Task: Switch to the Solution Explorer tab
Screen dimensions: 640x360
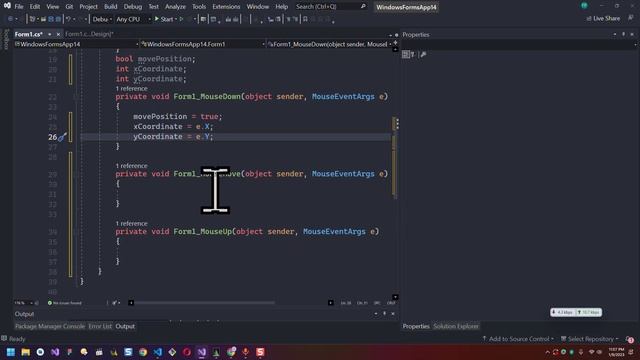Action: [x=456, y=326]
